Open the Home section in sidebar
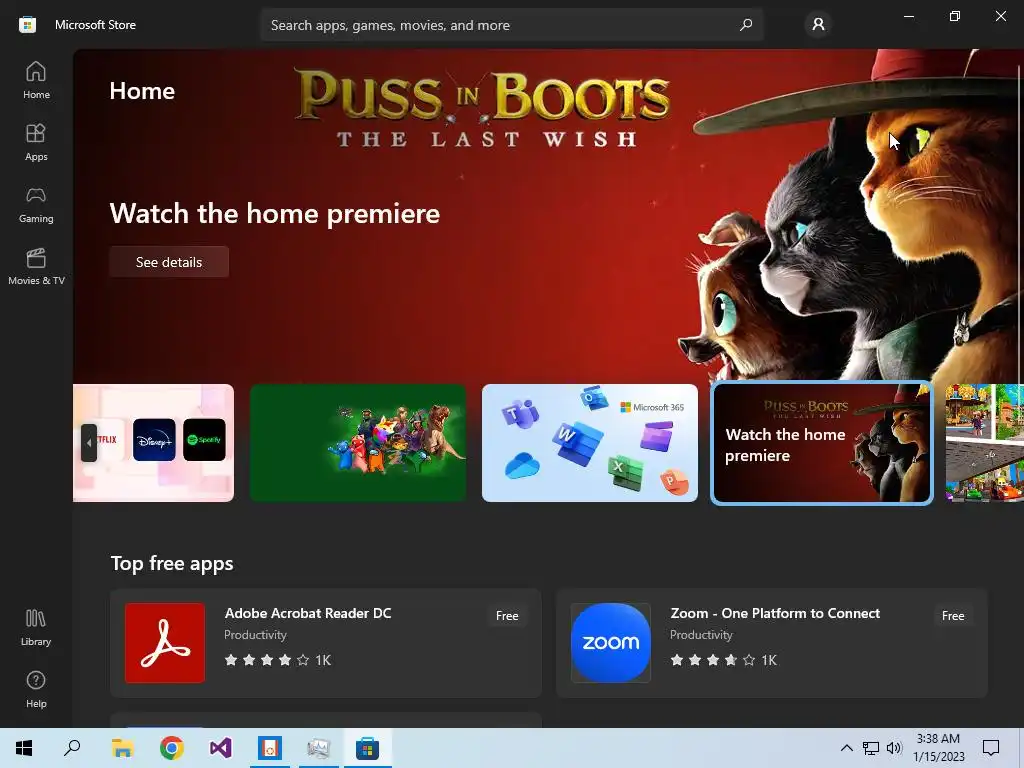 [36, 80]
